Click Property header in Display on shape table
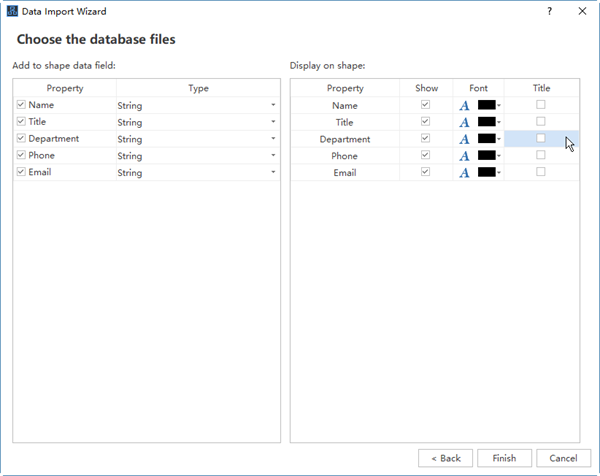 [x=345, y=88]
